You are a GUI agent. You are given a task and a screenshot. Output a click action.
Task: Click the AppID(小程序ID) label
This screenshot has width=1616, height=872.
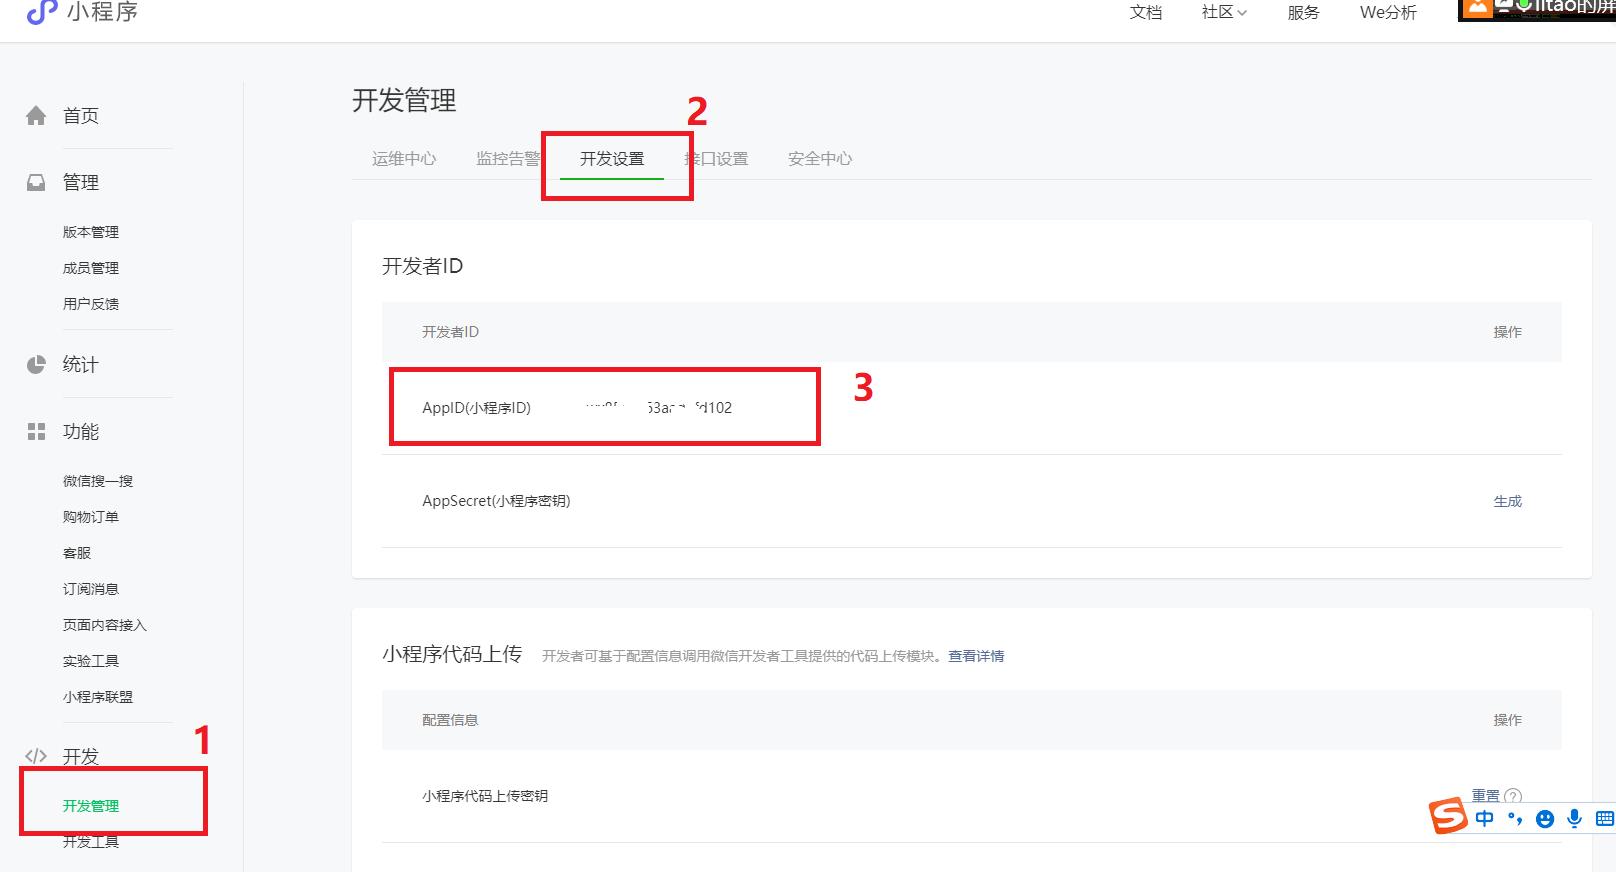(x=477, y=408)
